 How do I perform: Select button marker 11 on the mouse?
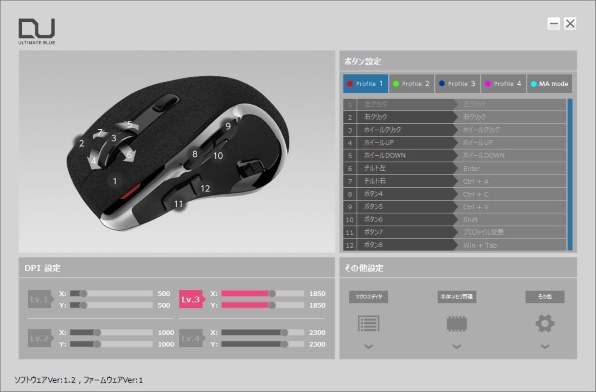[x=179, y=204]
